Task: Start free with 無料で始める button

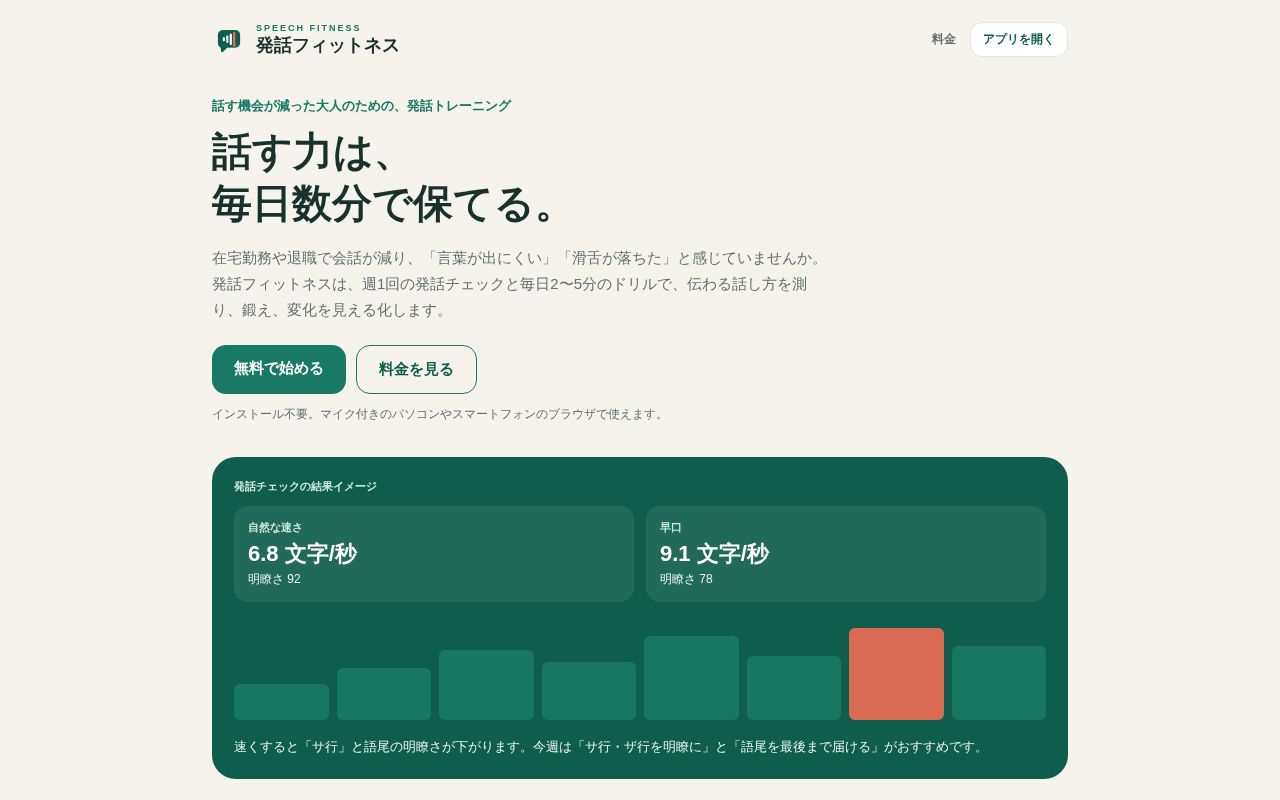Action: [x=279, y=369]
